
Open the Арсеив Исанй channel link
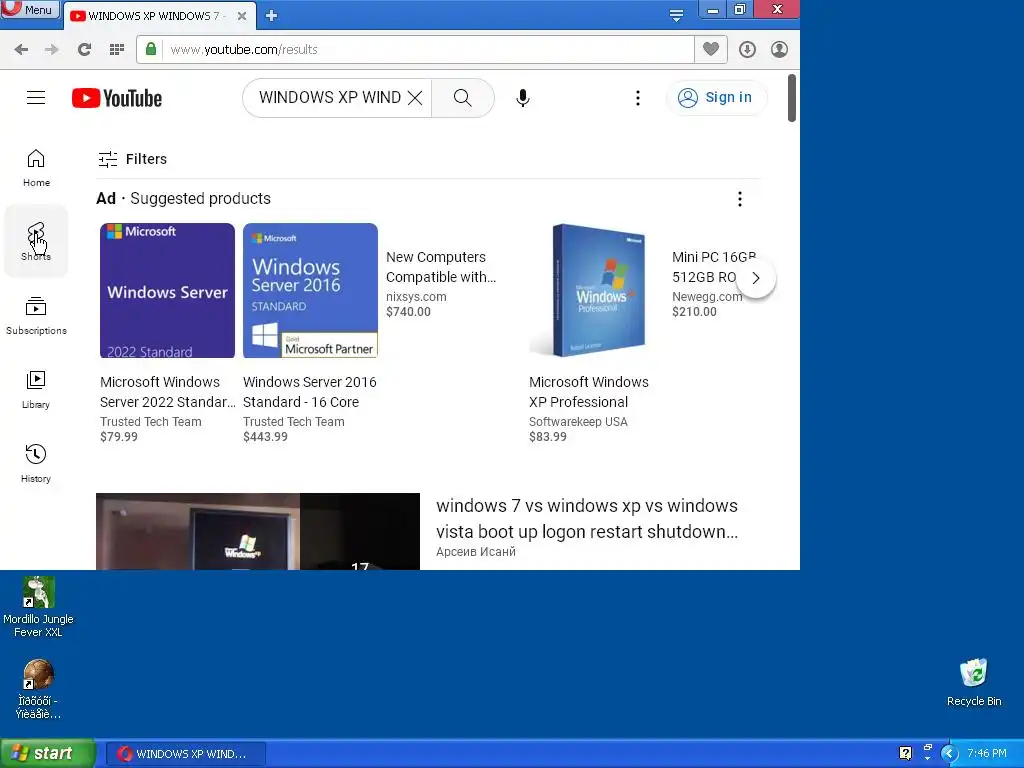click(475, 552)
